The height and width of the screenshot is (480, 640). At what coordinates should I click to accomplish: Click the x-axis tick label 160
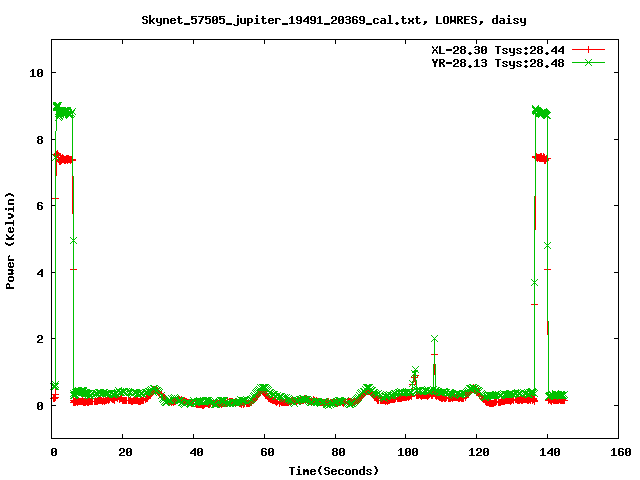(621, 452)
